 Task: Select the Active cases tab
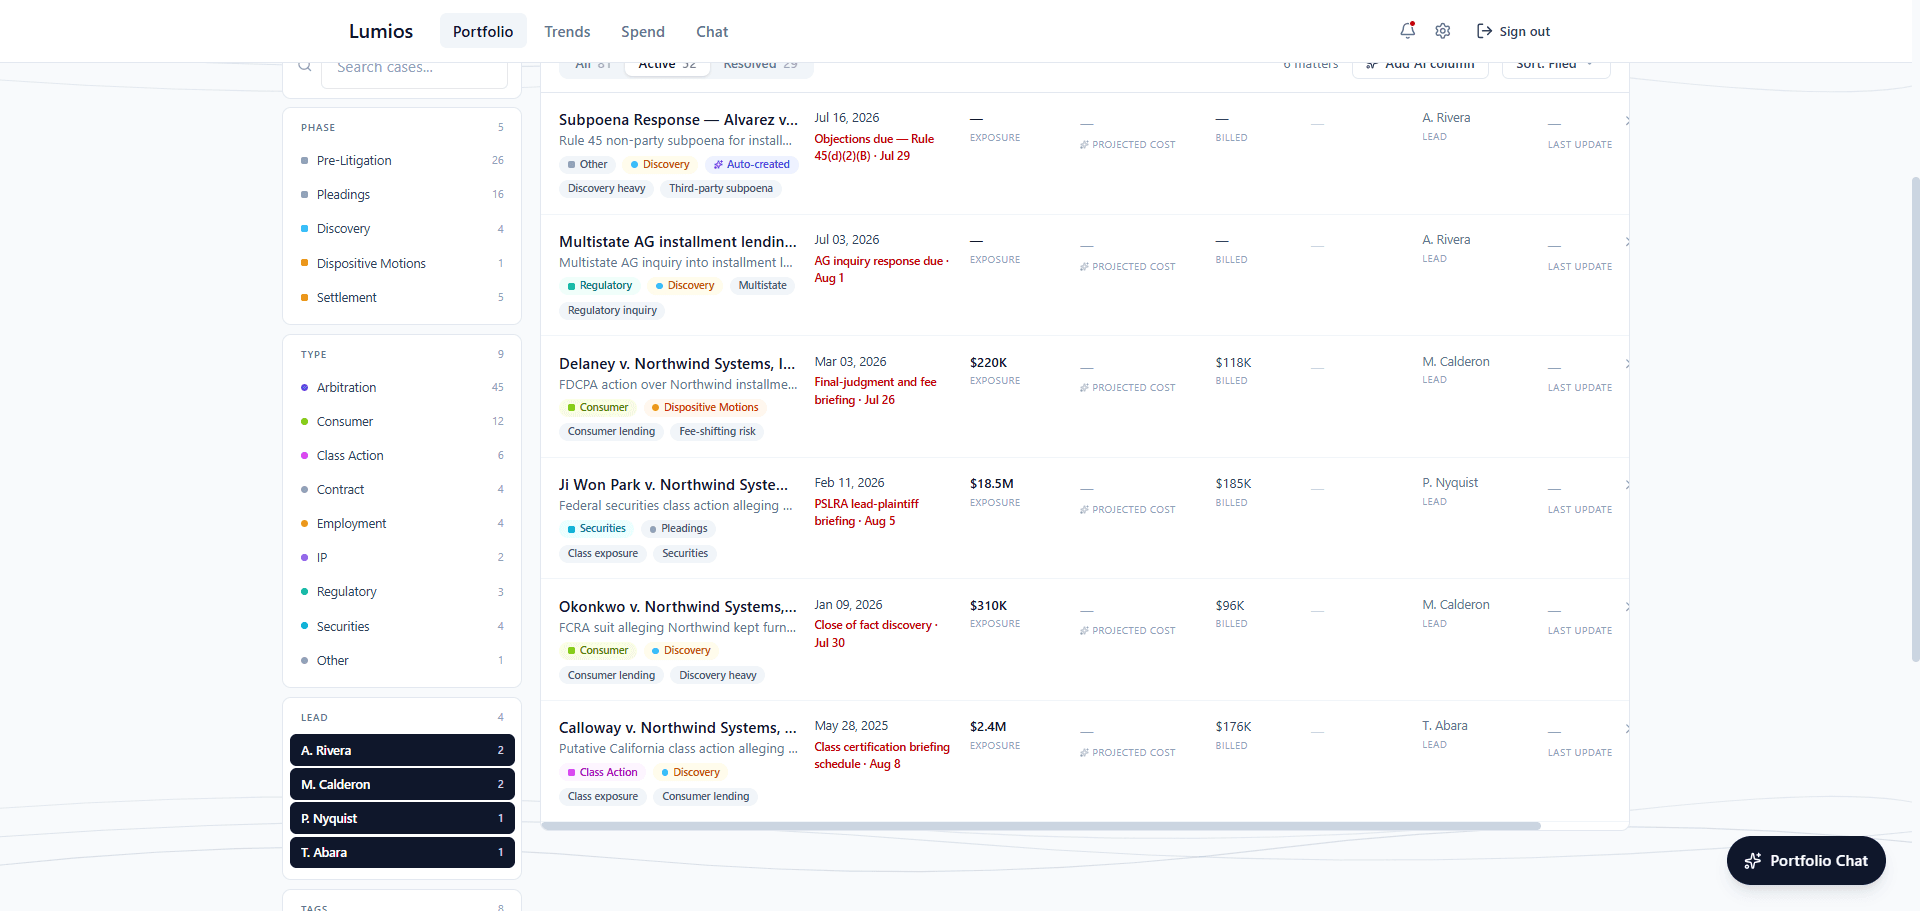click(x=667, y=67)
